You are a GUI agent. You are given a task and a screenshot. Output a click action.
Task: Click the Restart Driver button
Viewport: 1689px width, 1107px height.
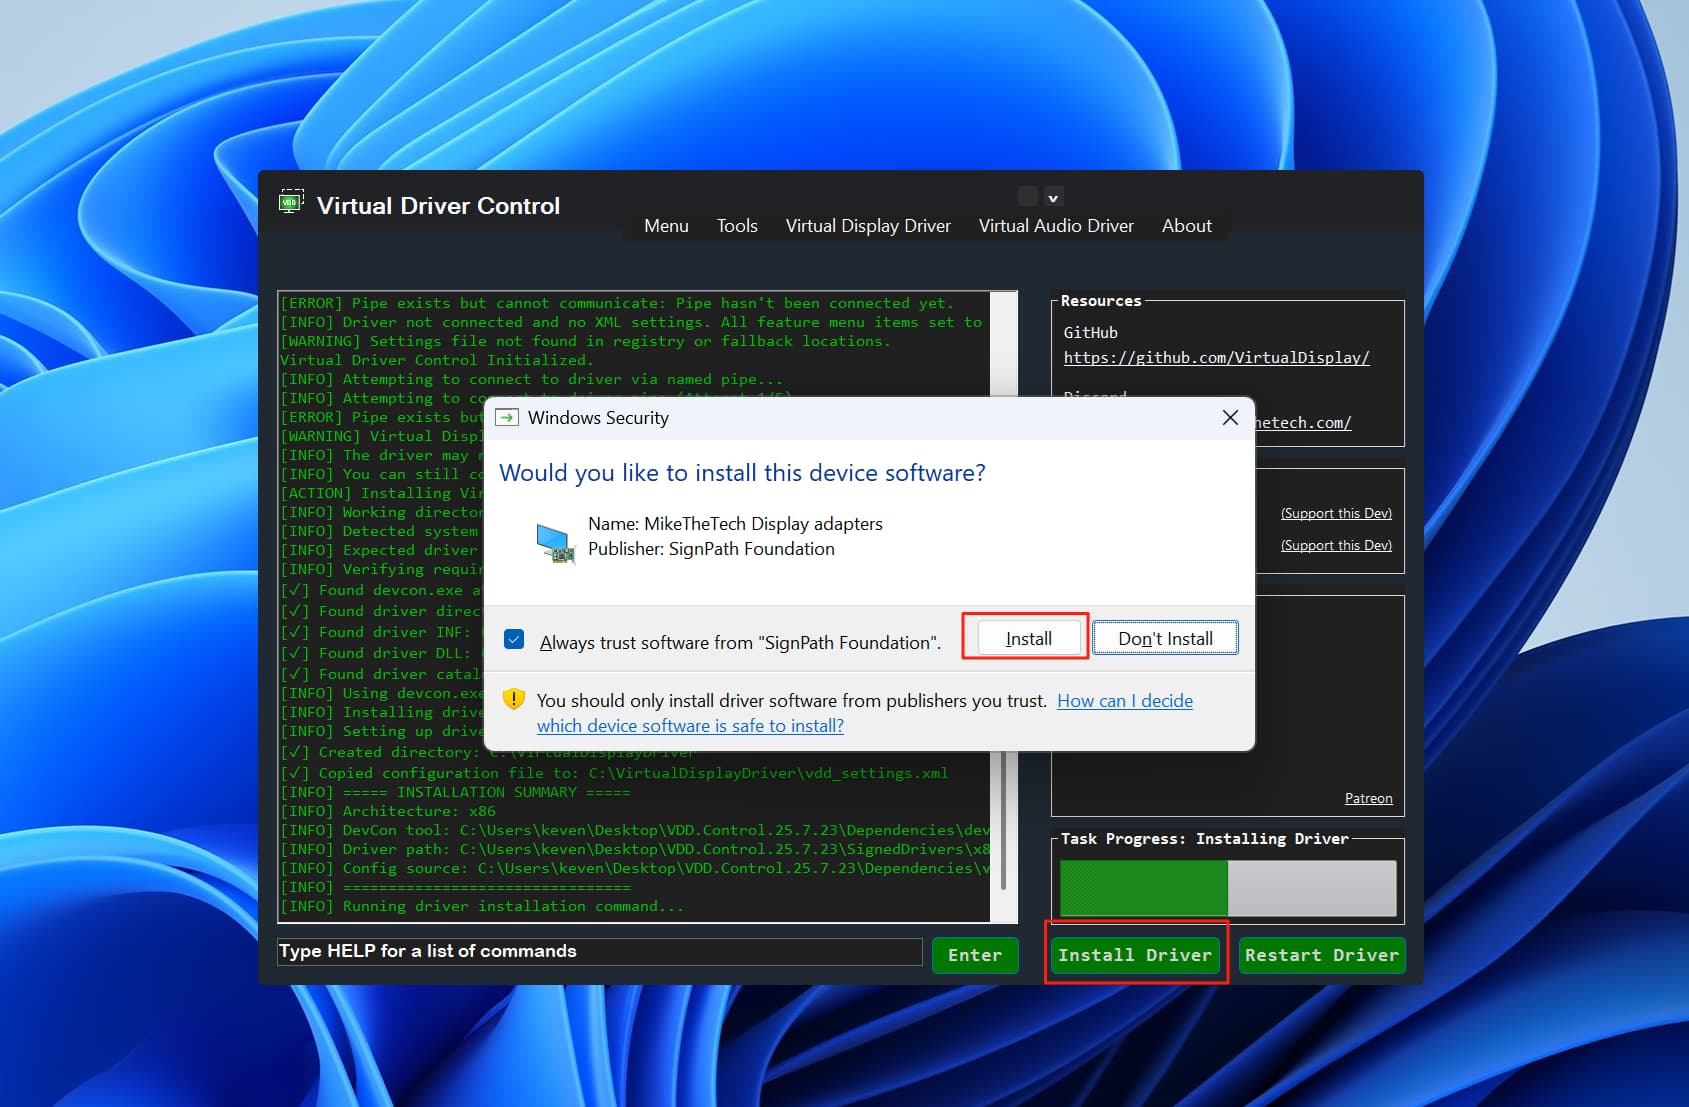tap(1321, 955)
